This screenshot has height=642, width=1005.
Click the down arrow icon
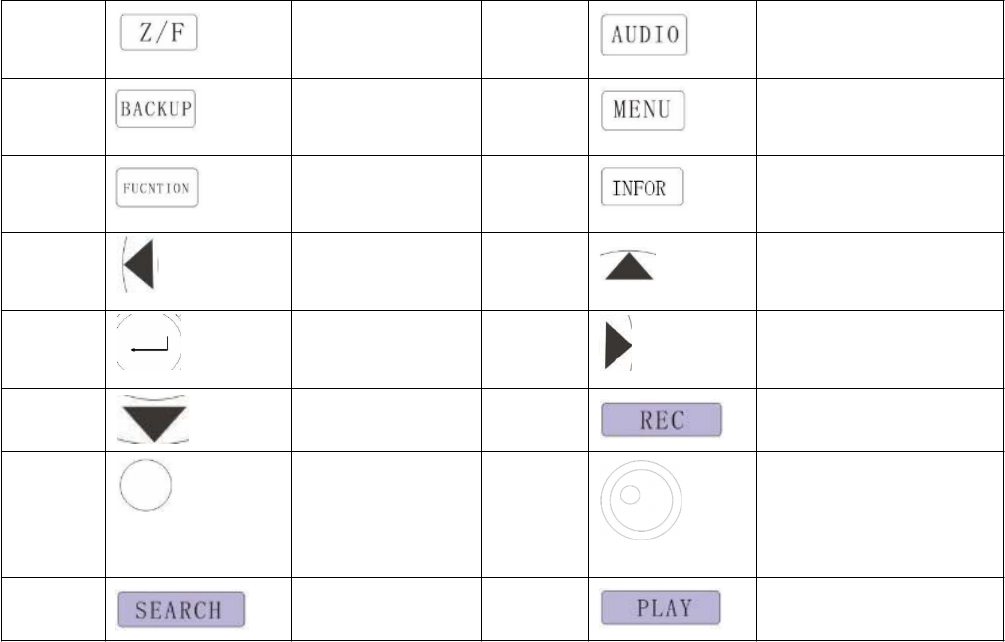pyautogui.click(x=152, y=421)
